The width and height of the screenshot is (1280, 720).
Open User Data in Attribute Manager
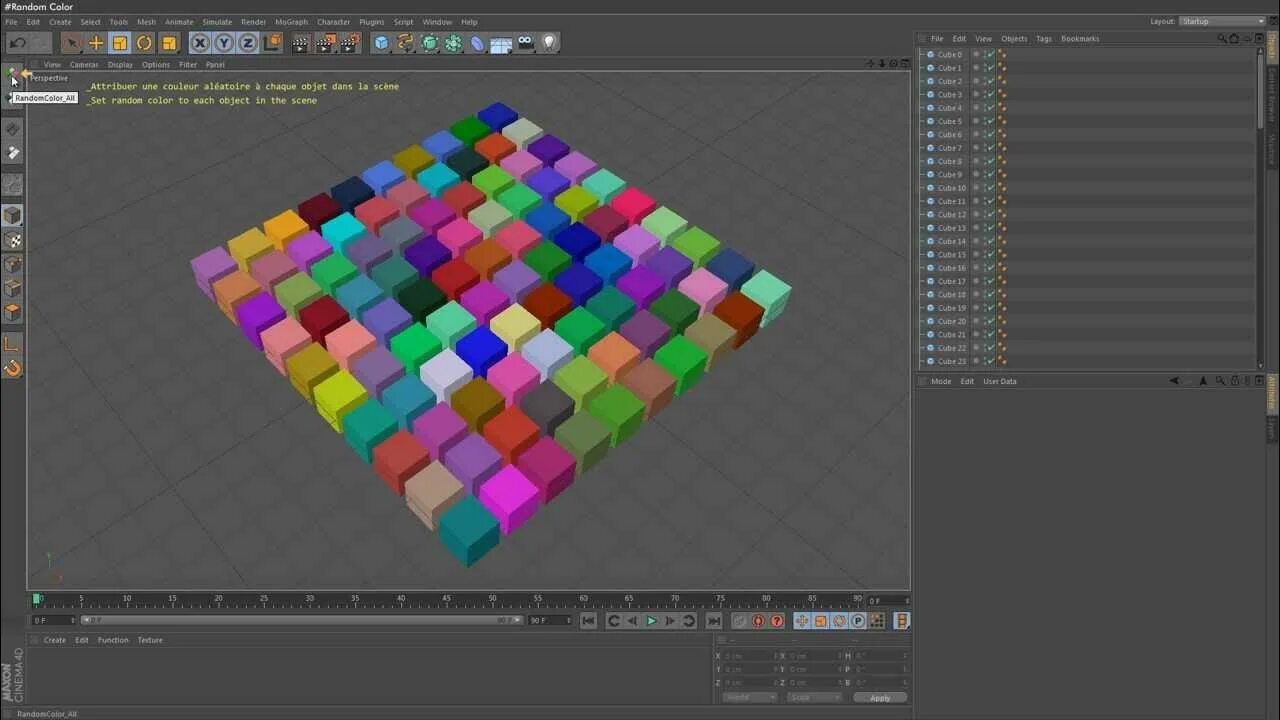click(x=999, y=381)
